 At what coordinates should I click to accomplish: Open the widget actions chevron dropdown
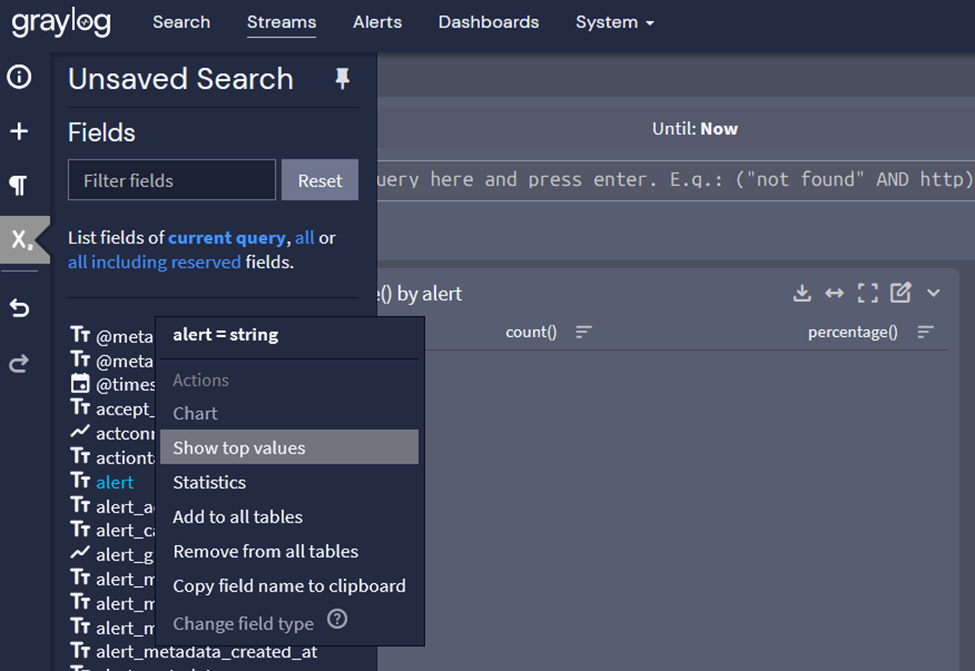[x=933, y=293]
